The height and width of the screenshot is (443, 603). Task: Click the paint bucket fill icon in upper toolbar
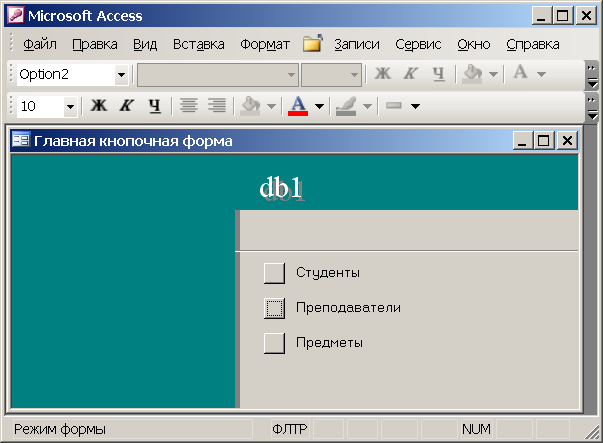click(472, 73)
